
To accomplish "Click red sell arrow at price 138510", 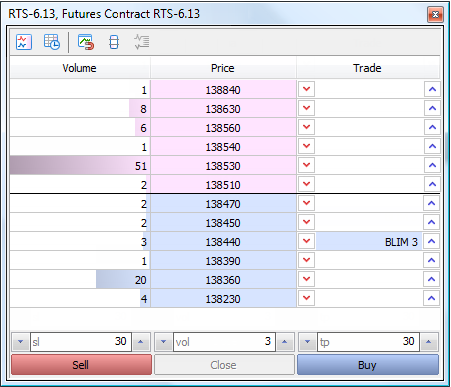I will (x=307, y=184).
